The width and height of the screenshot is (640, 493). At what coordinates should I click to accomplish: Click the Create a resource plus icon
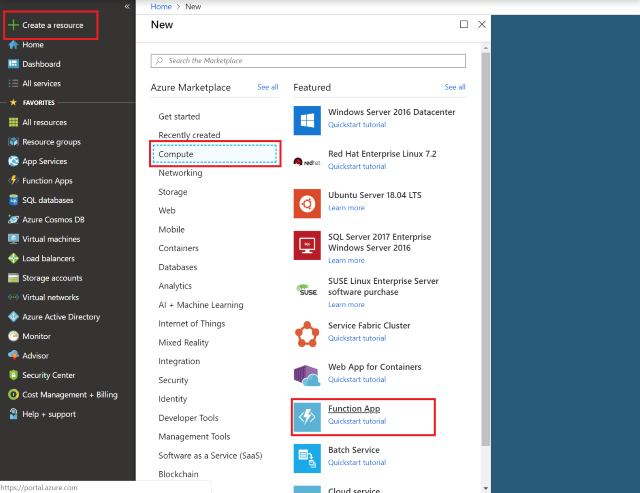pyautogui.click(x=13, y=25)
